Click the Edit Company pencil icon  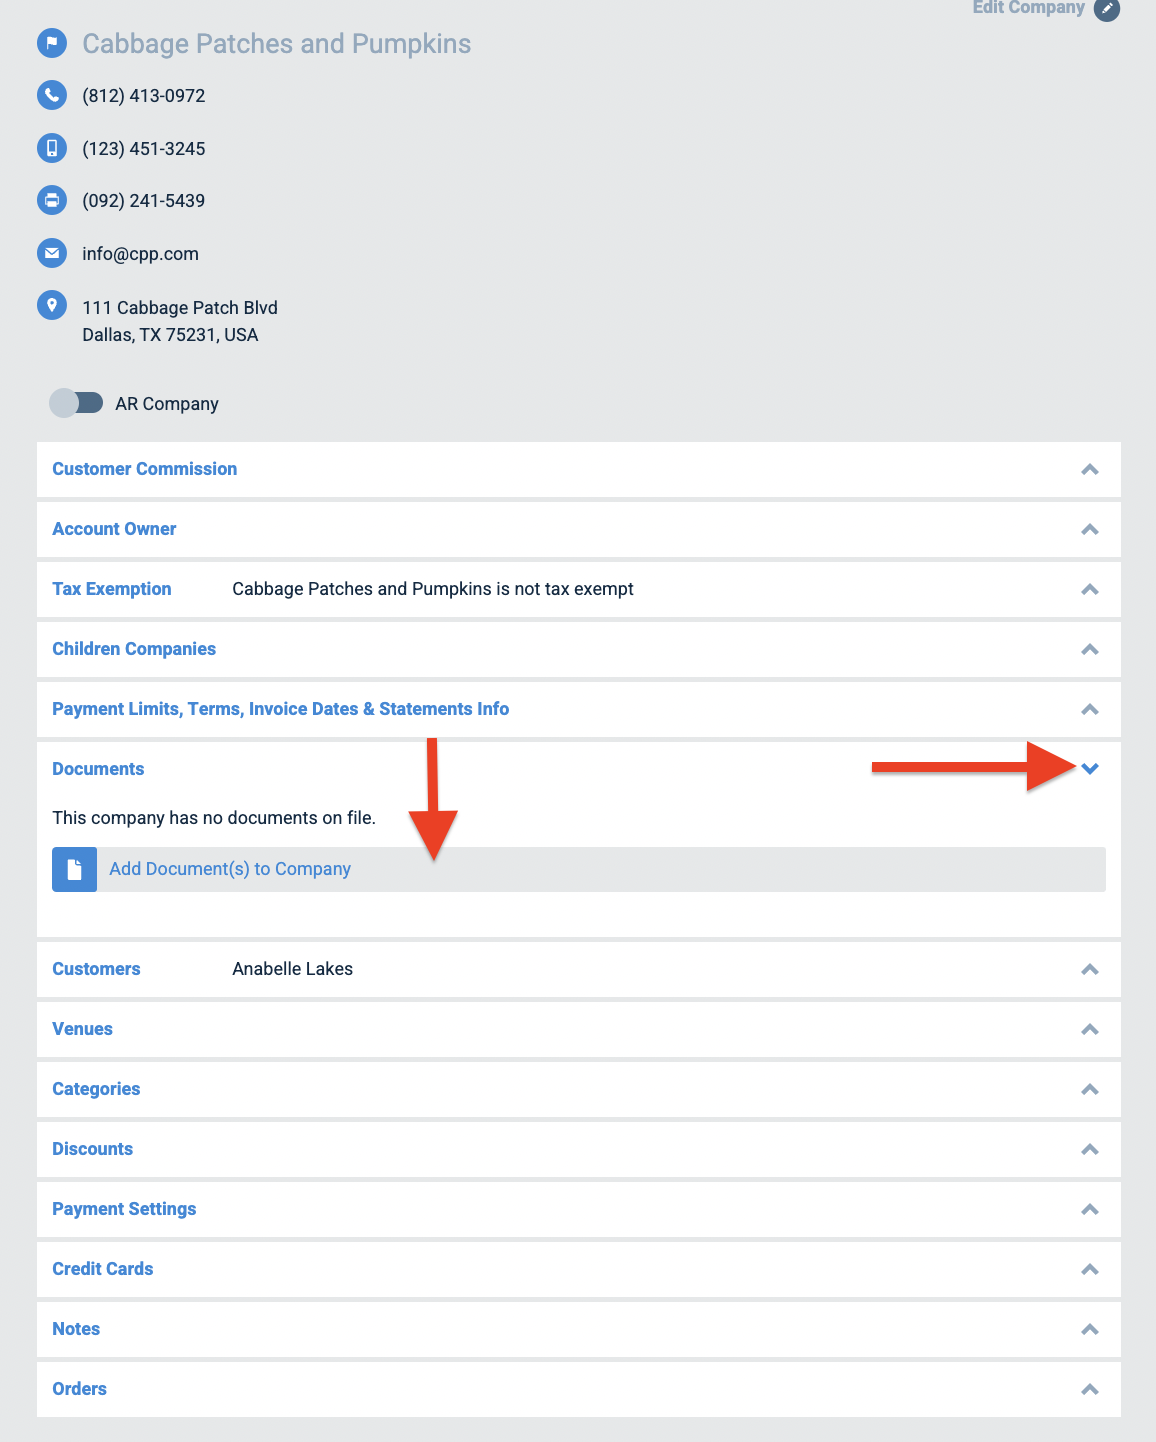coord(1107,8)
